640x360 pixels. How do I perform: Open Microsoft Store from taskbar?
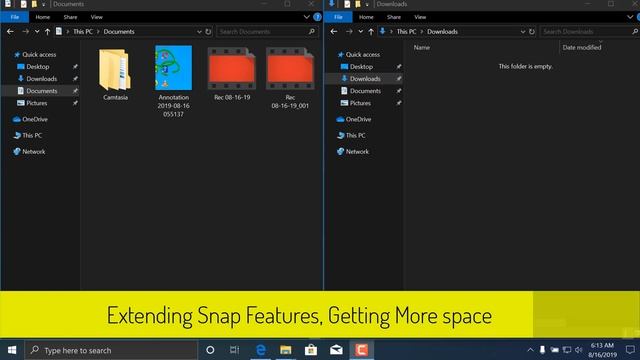(311, 350)
